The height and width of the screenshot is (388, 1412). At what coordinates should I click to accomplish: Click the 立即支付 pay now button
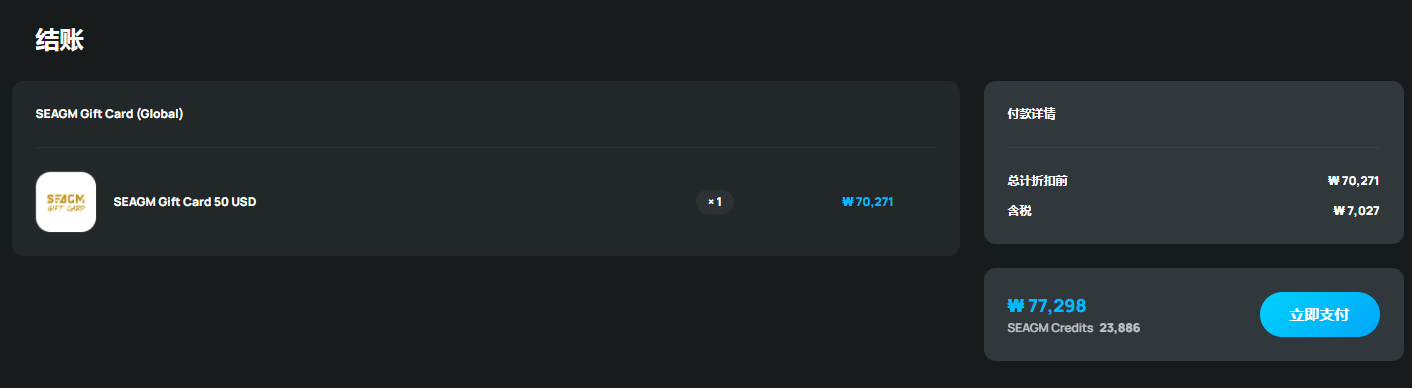click(x=1319, y=315)
